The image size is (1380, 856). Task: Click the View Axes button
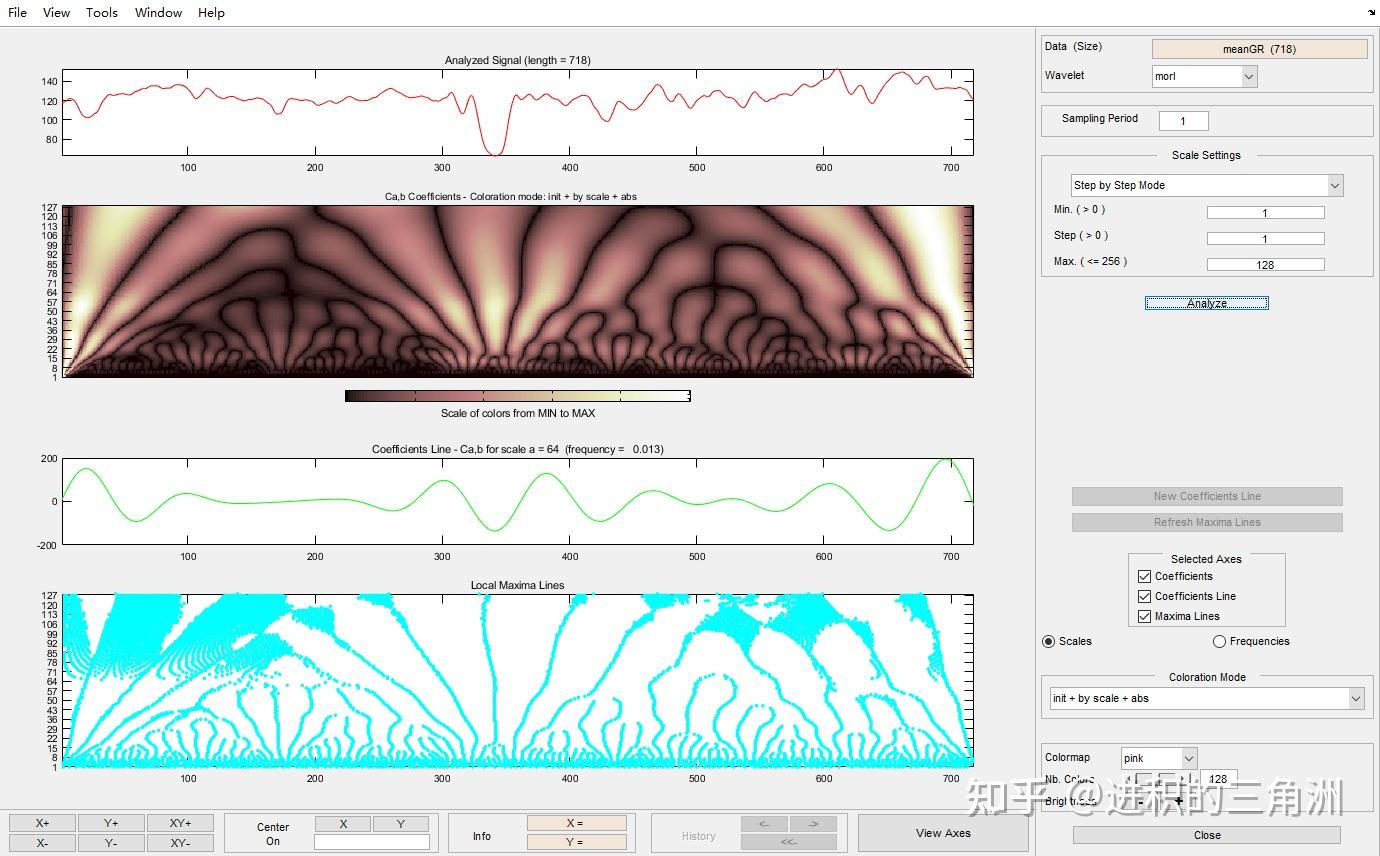pos(943,833)
